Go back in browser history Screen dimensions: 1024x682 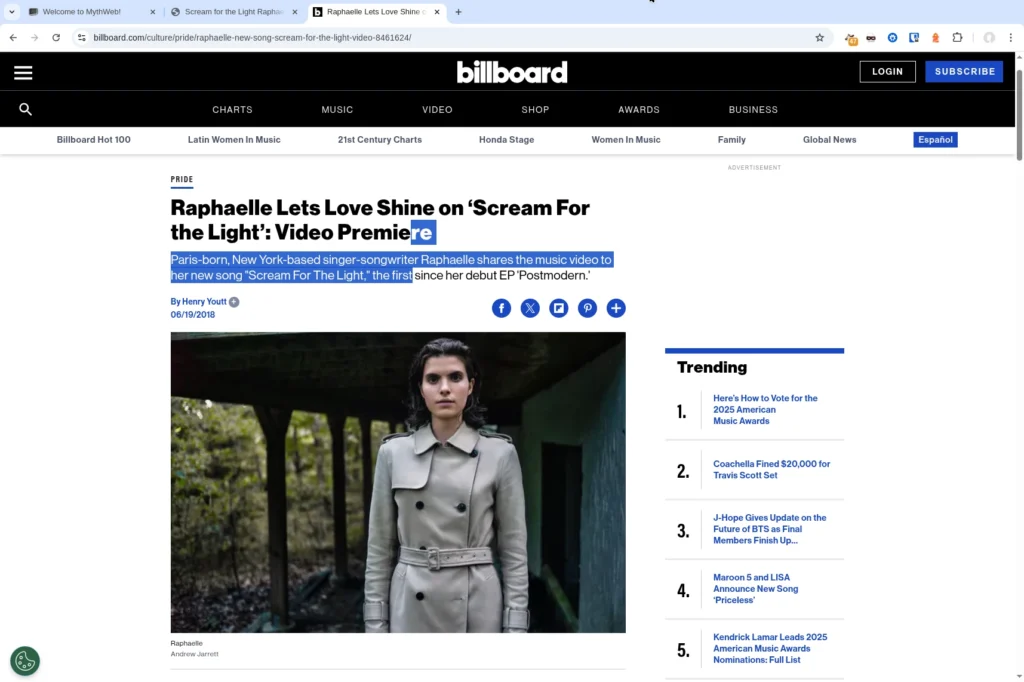click(13, 38)
